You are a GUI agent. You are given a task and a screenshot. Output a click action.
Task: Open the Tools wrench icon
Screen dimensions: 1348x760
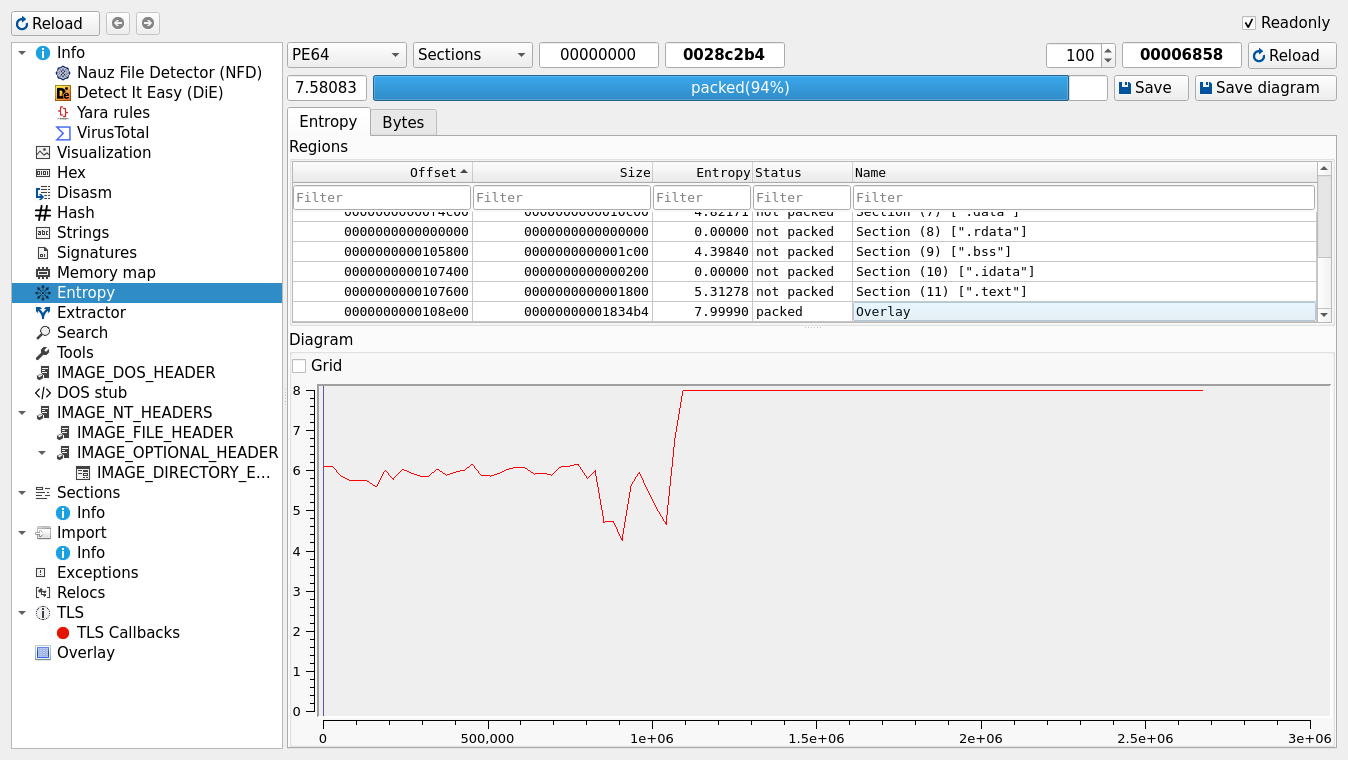[x=43, y=353]
